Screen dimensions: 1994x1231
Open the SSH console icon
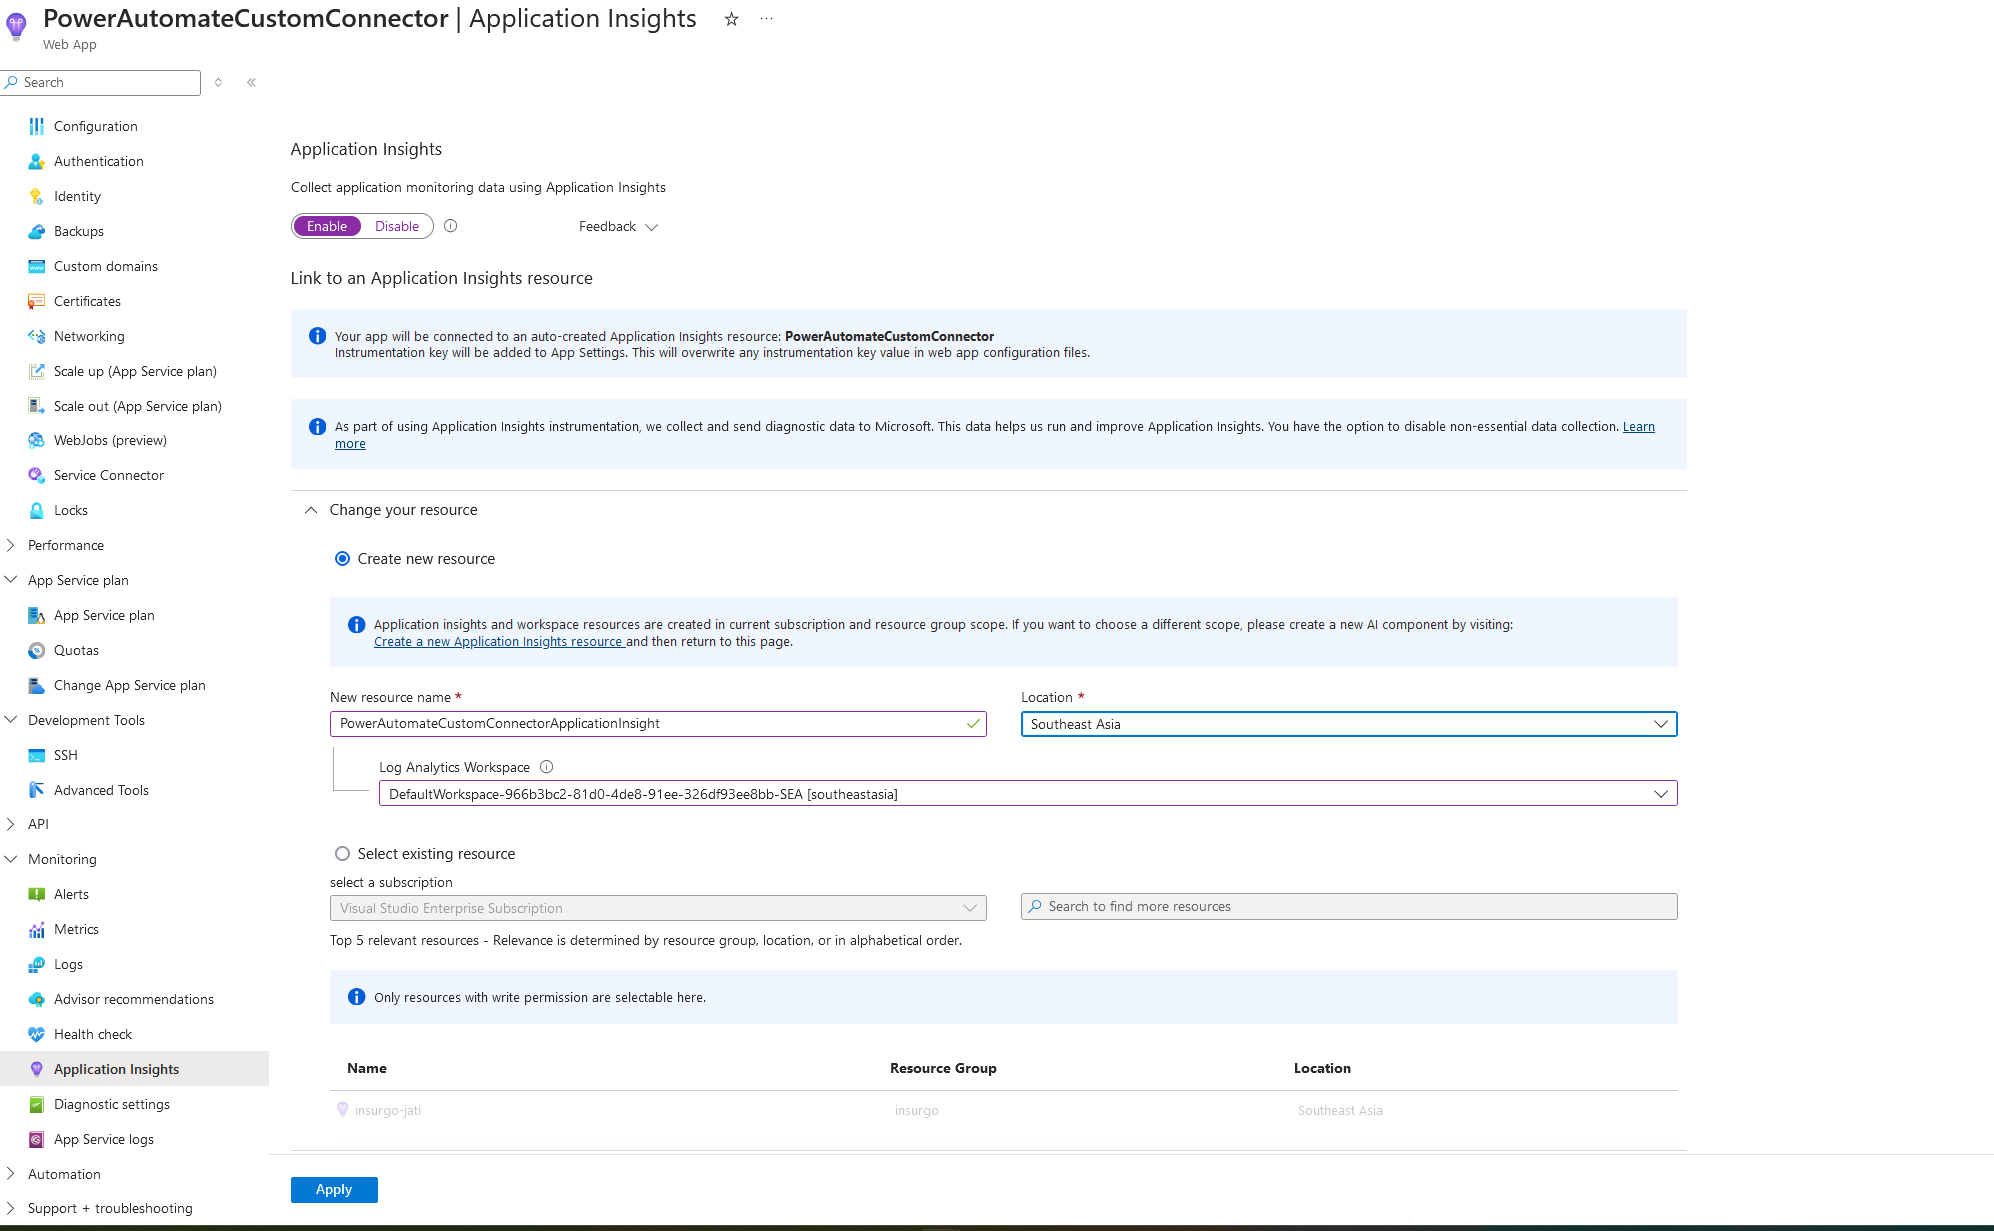tap(36, 755)
